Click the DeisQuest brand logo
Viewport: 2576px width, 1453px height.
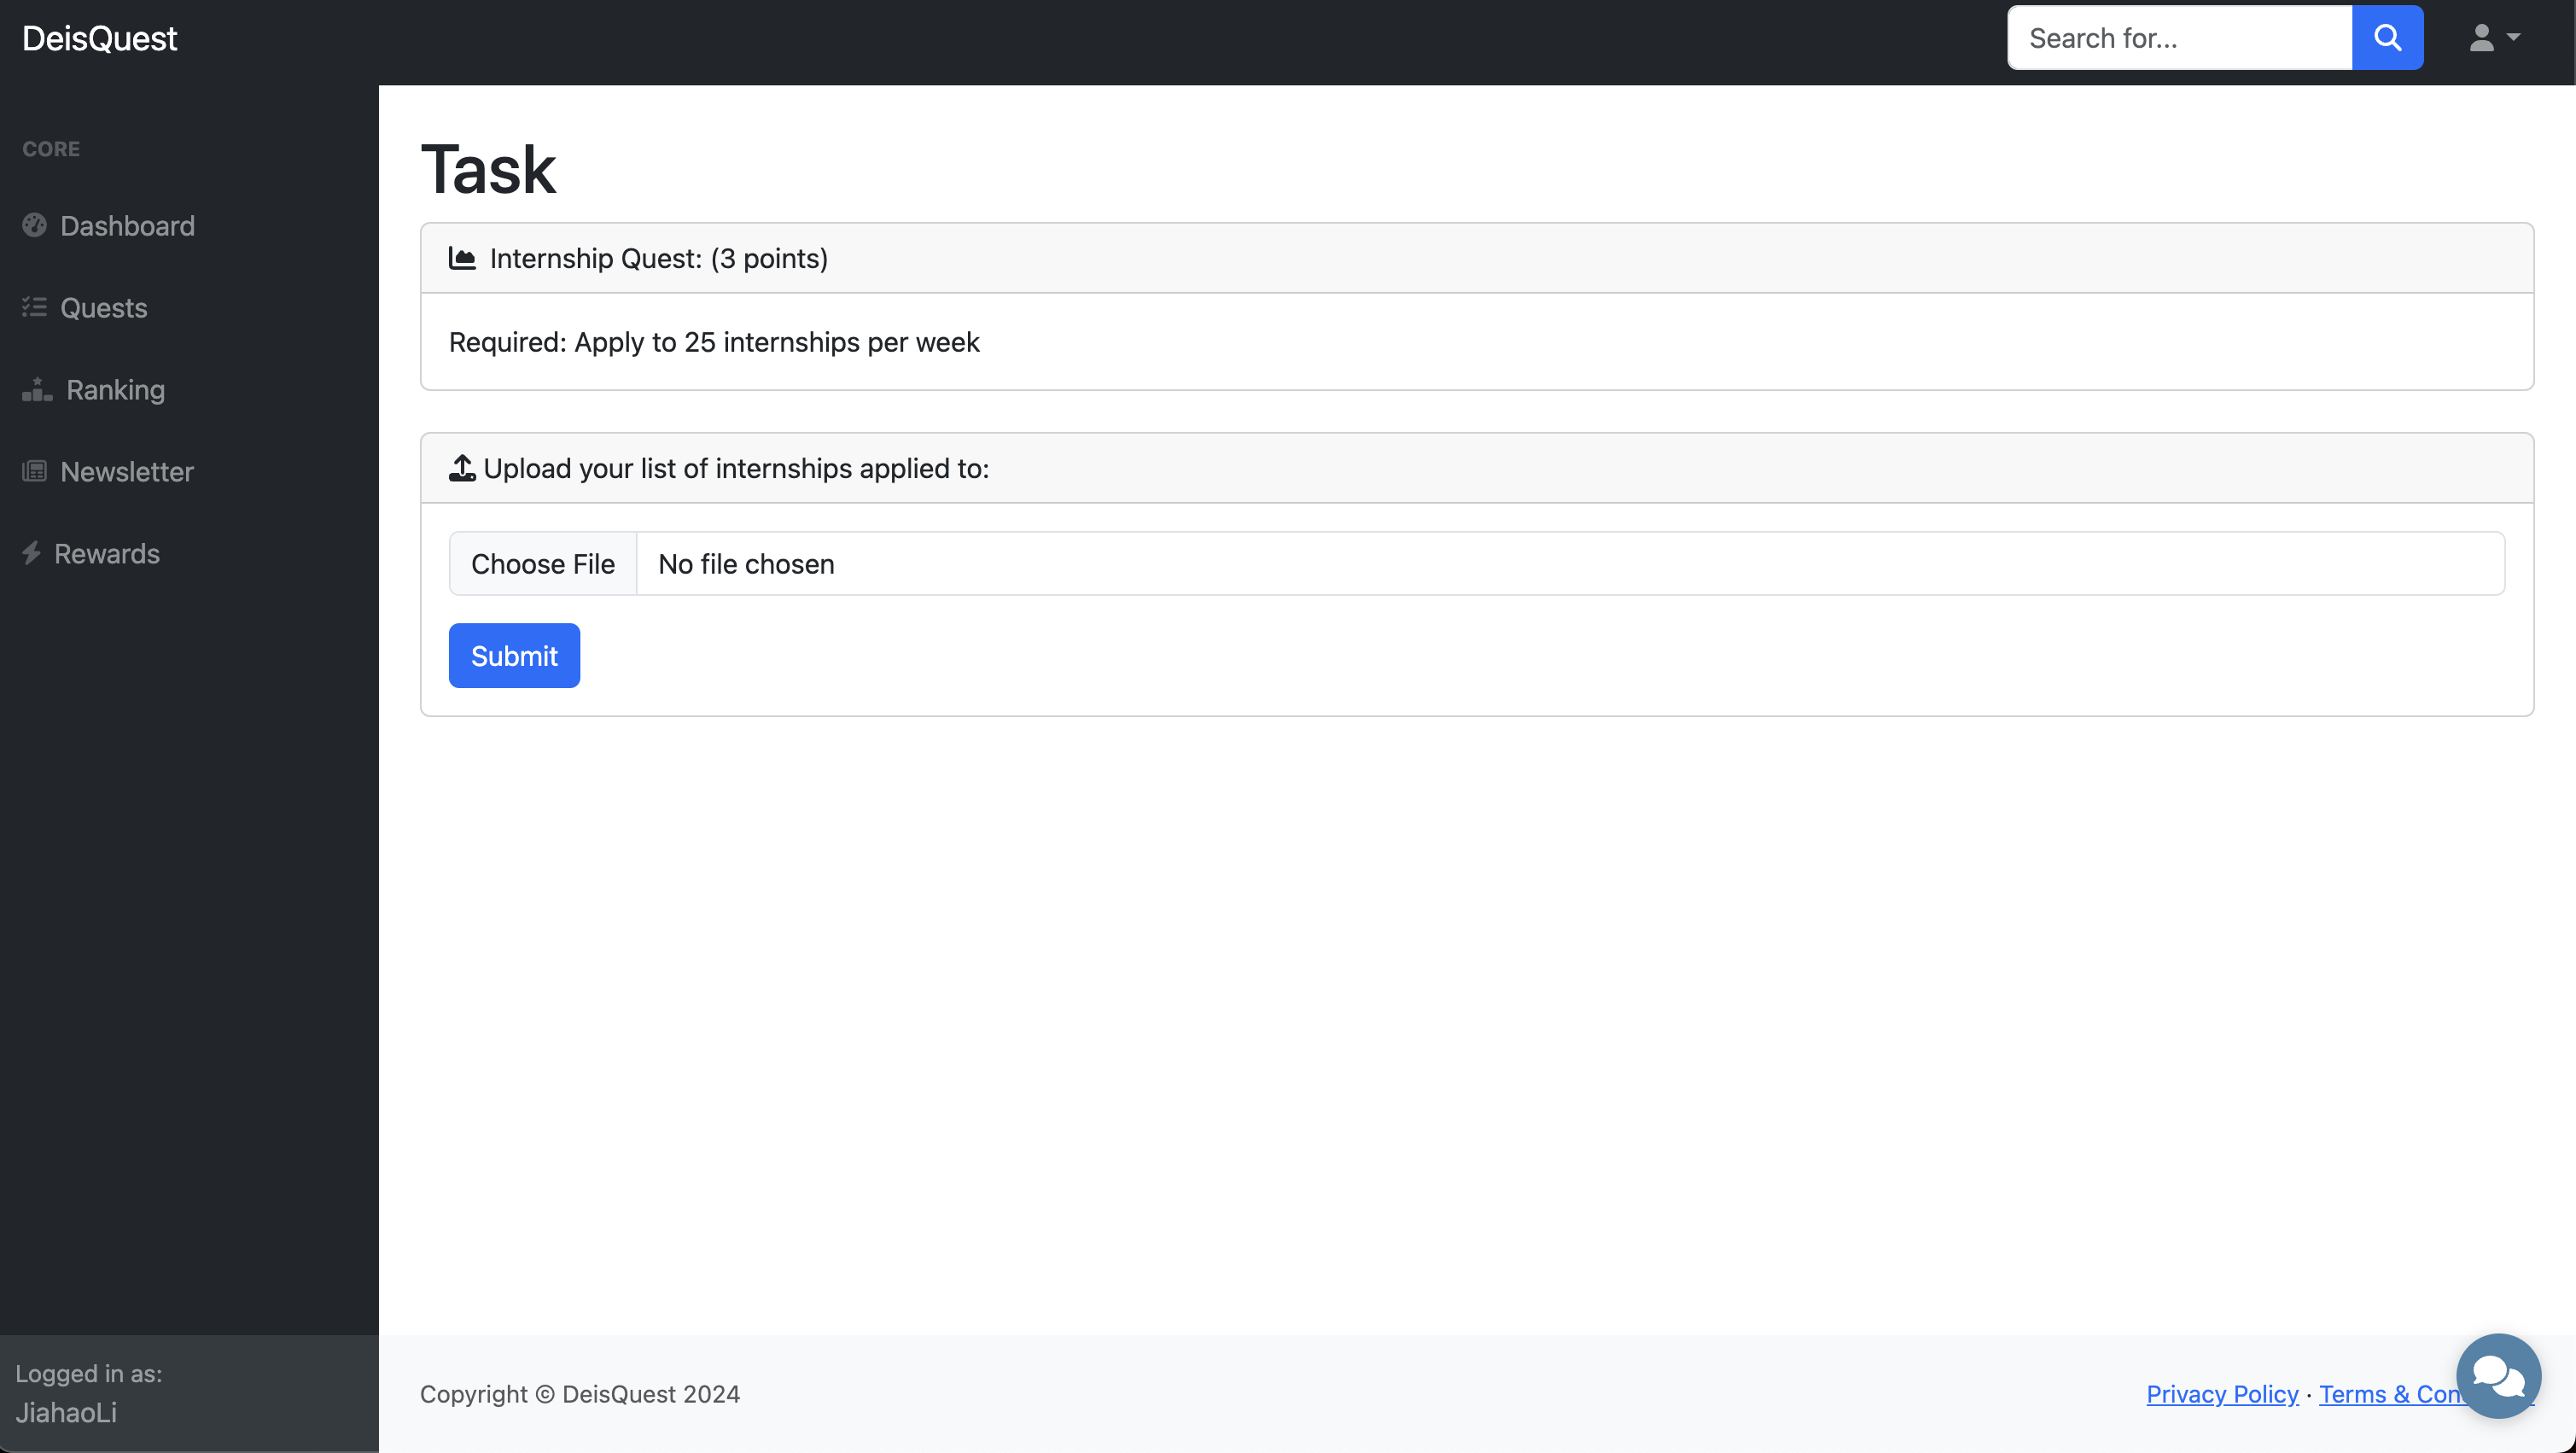[x=99, y=38]
